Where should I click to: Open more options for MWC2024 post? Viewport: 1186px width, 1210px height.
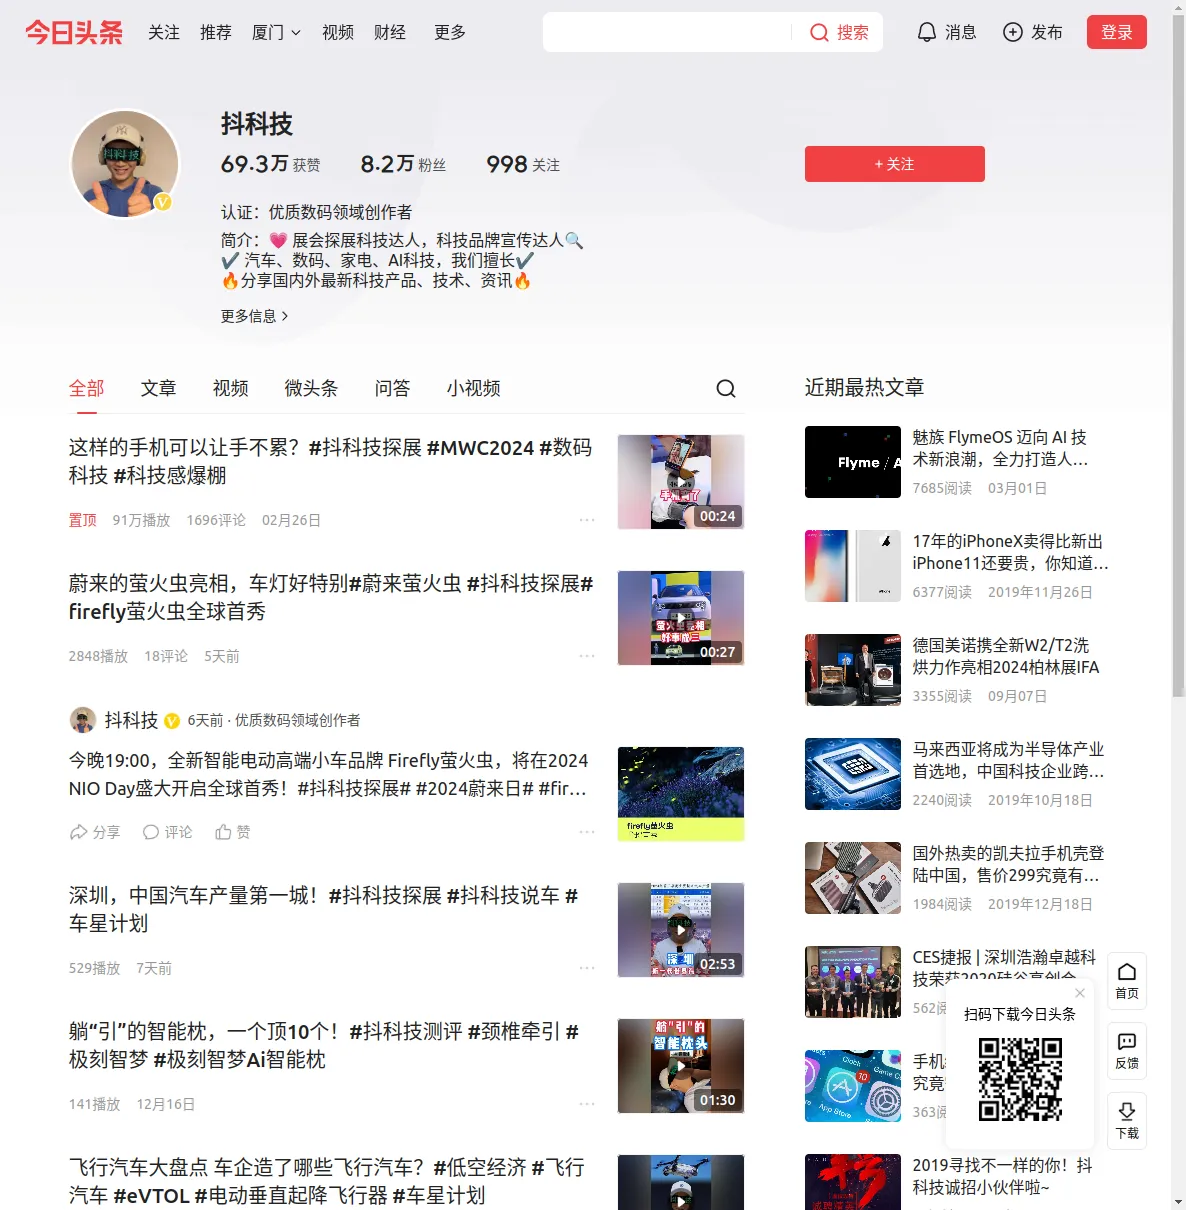coord(587,520)
